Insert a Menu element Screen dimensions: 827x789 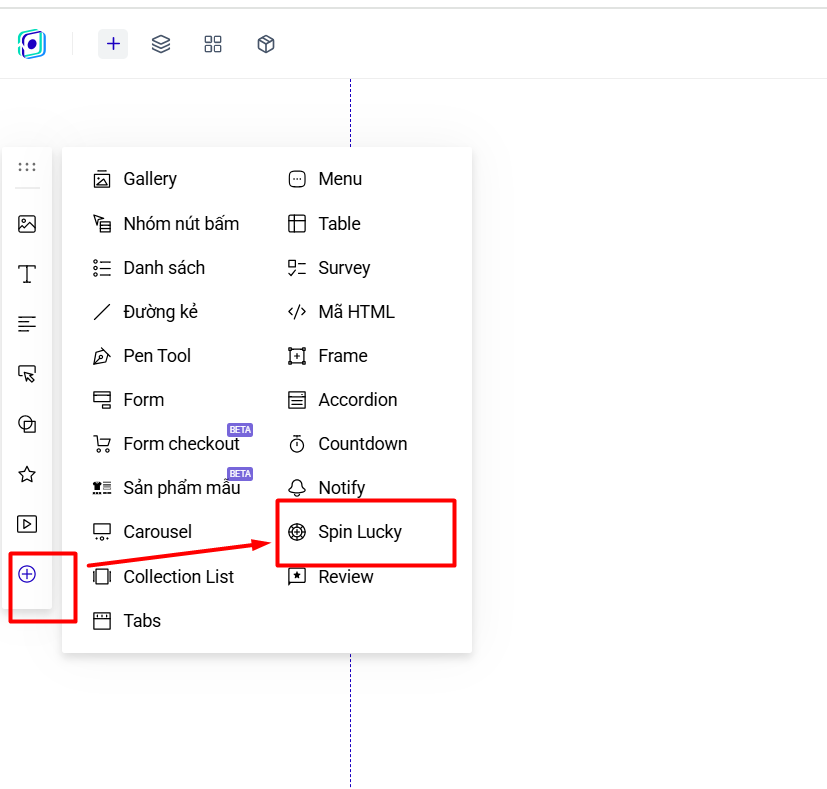pos(325,179)
